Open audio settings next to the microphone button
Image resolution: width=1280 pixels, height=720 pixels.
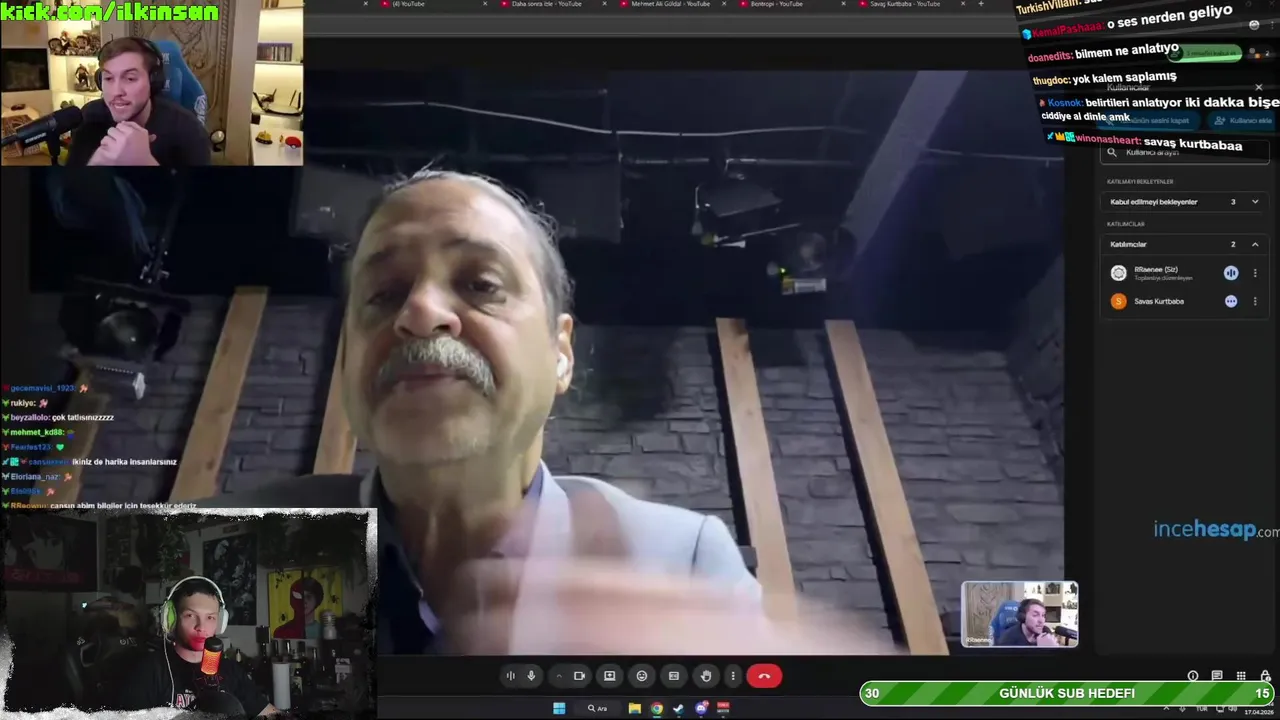(x=510, y=676)
